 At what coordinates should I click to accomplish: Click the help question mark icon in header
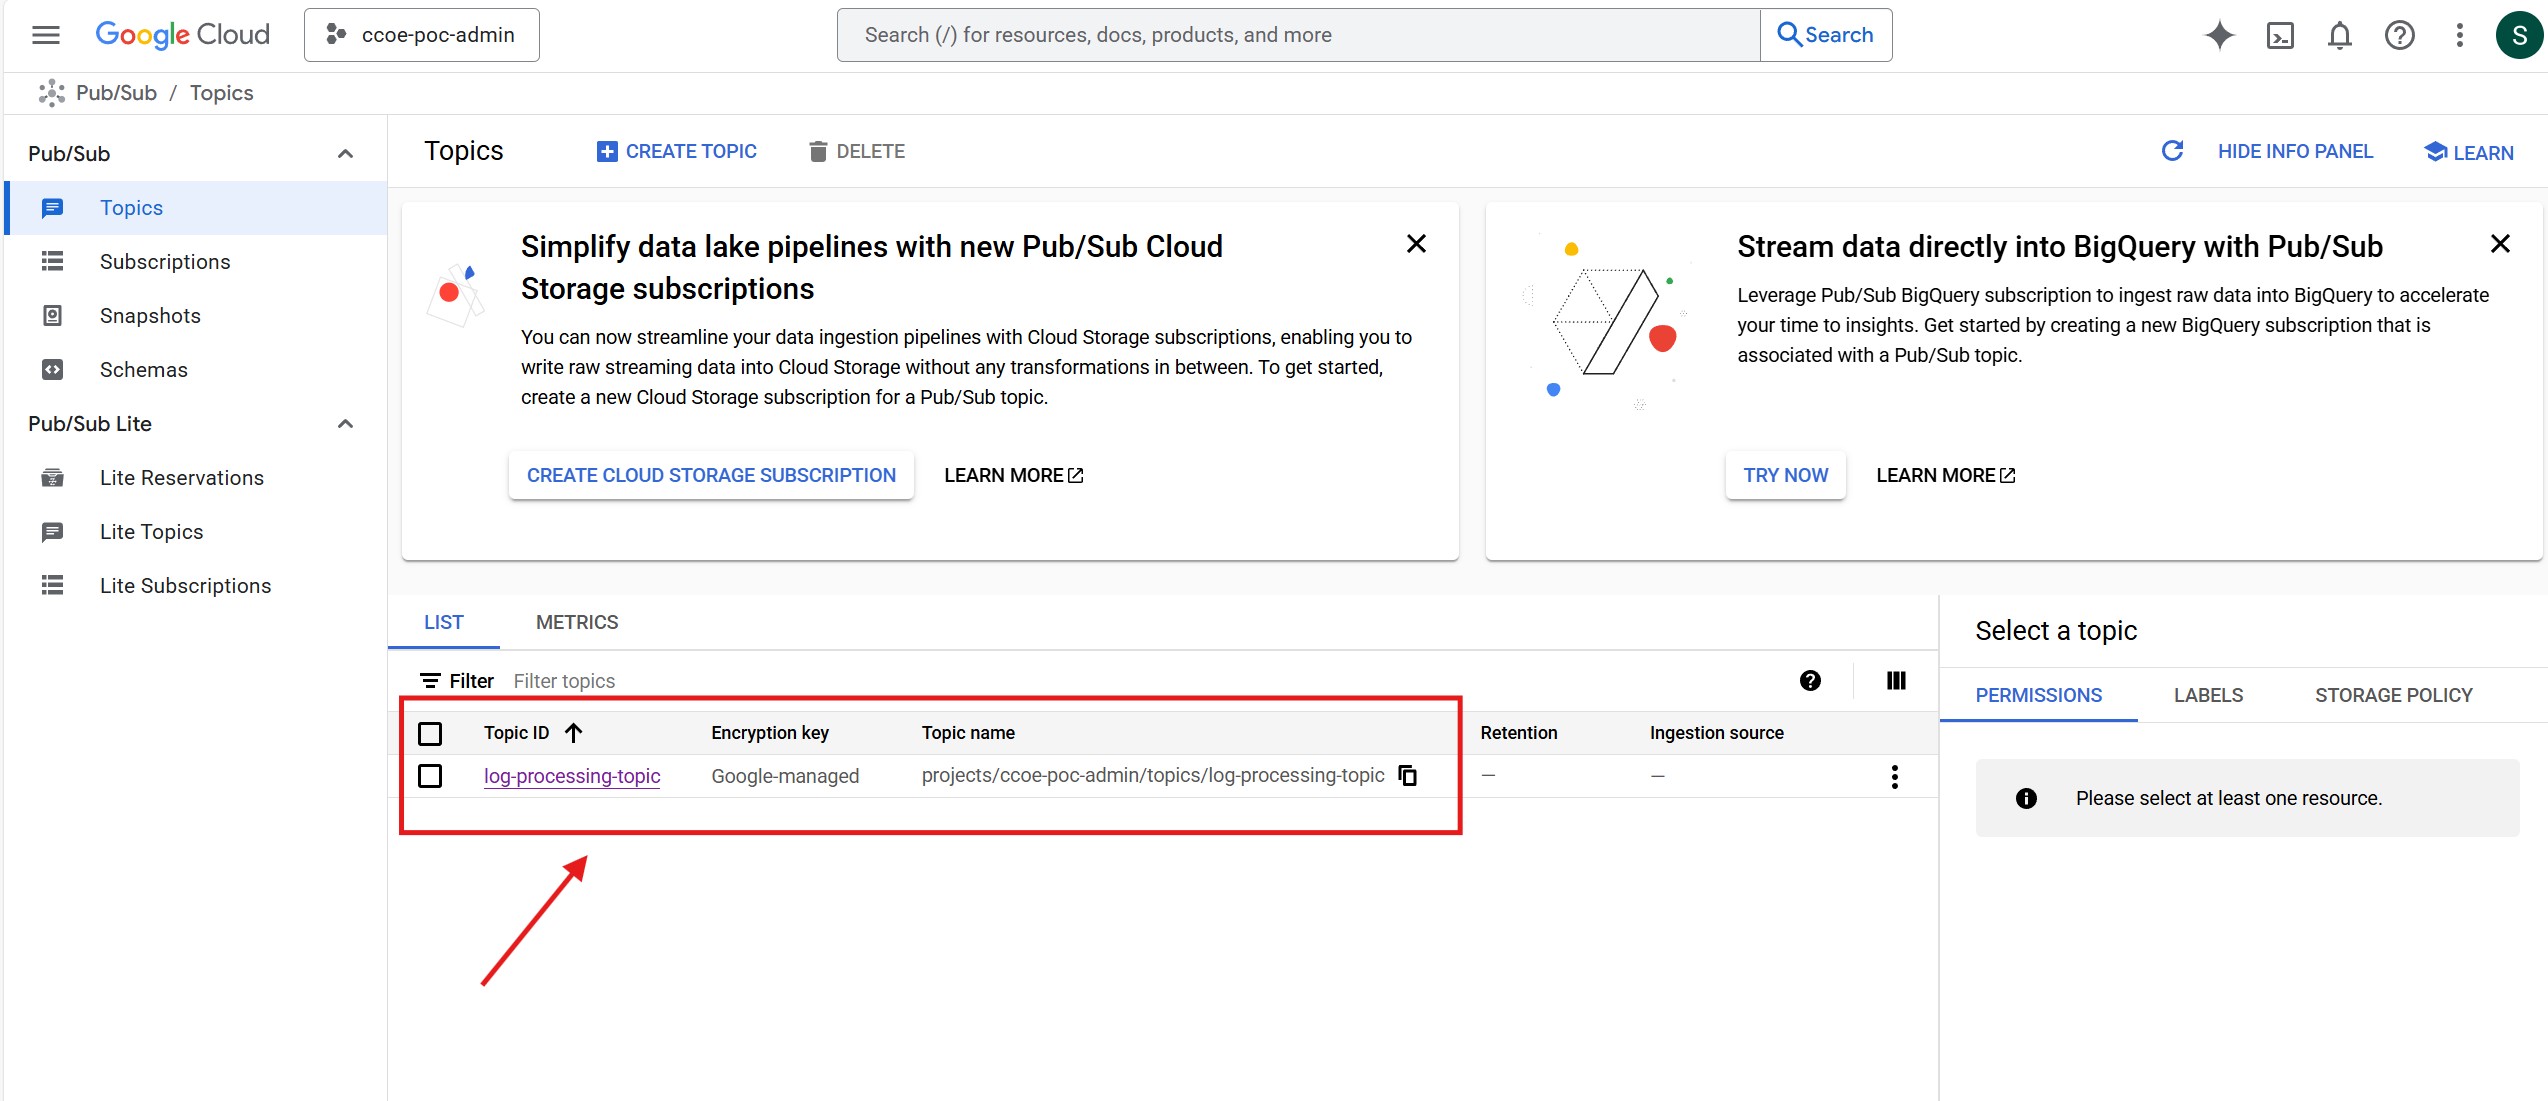tap(2399, 36)
